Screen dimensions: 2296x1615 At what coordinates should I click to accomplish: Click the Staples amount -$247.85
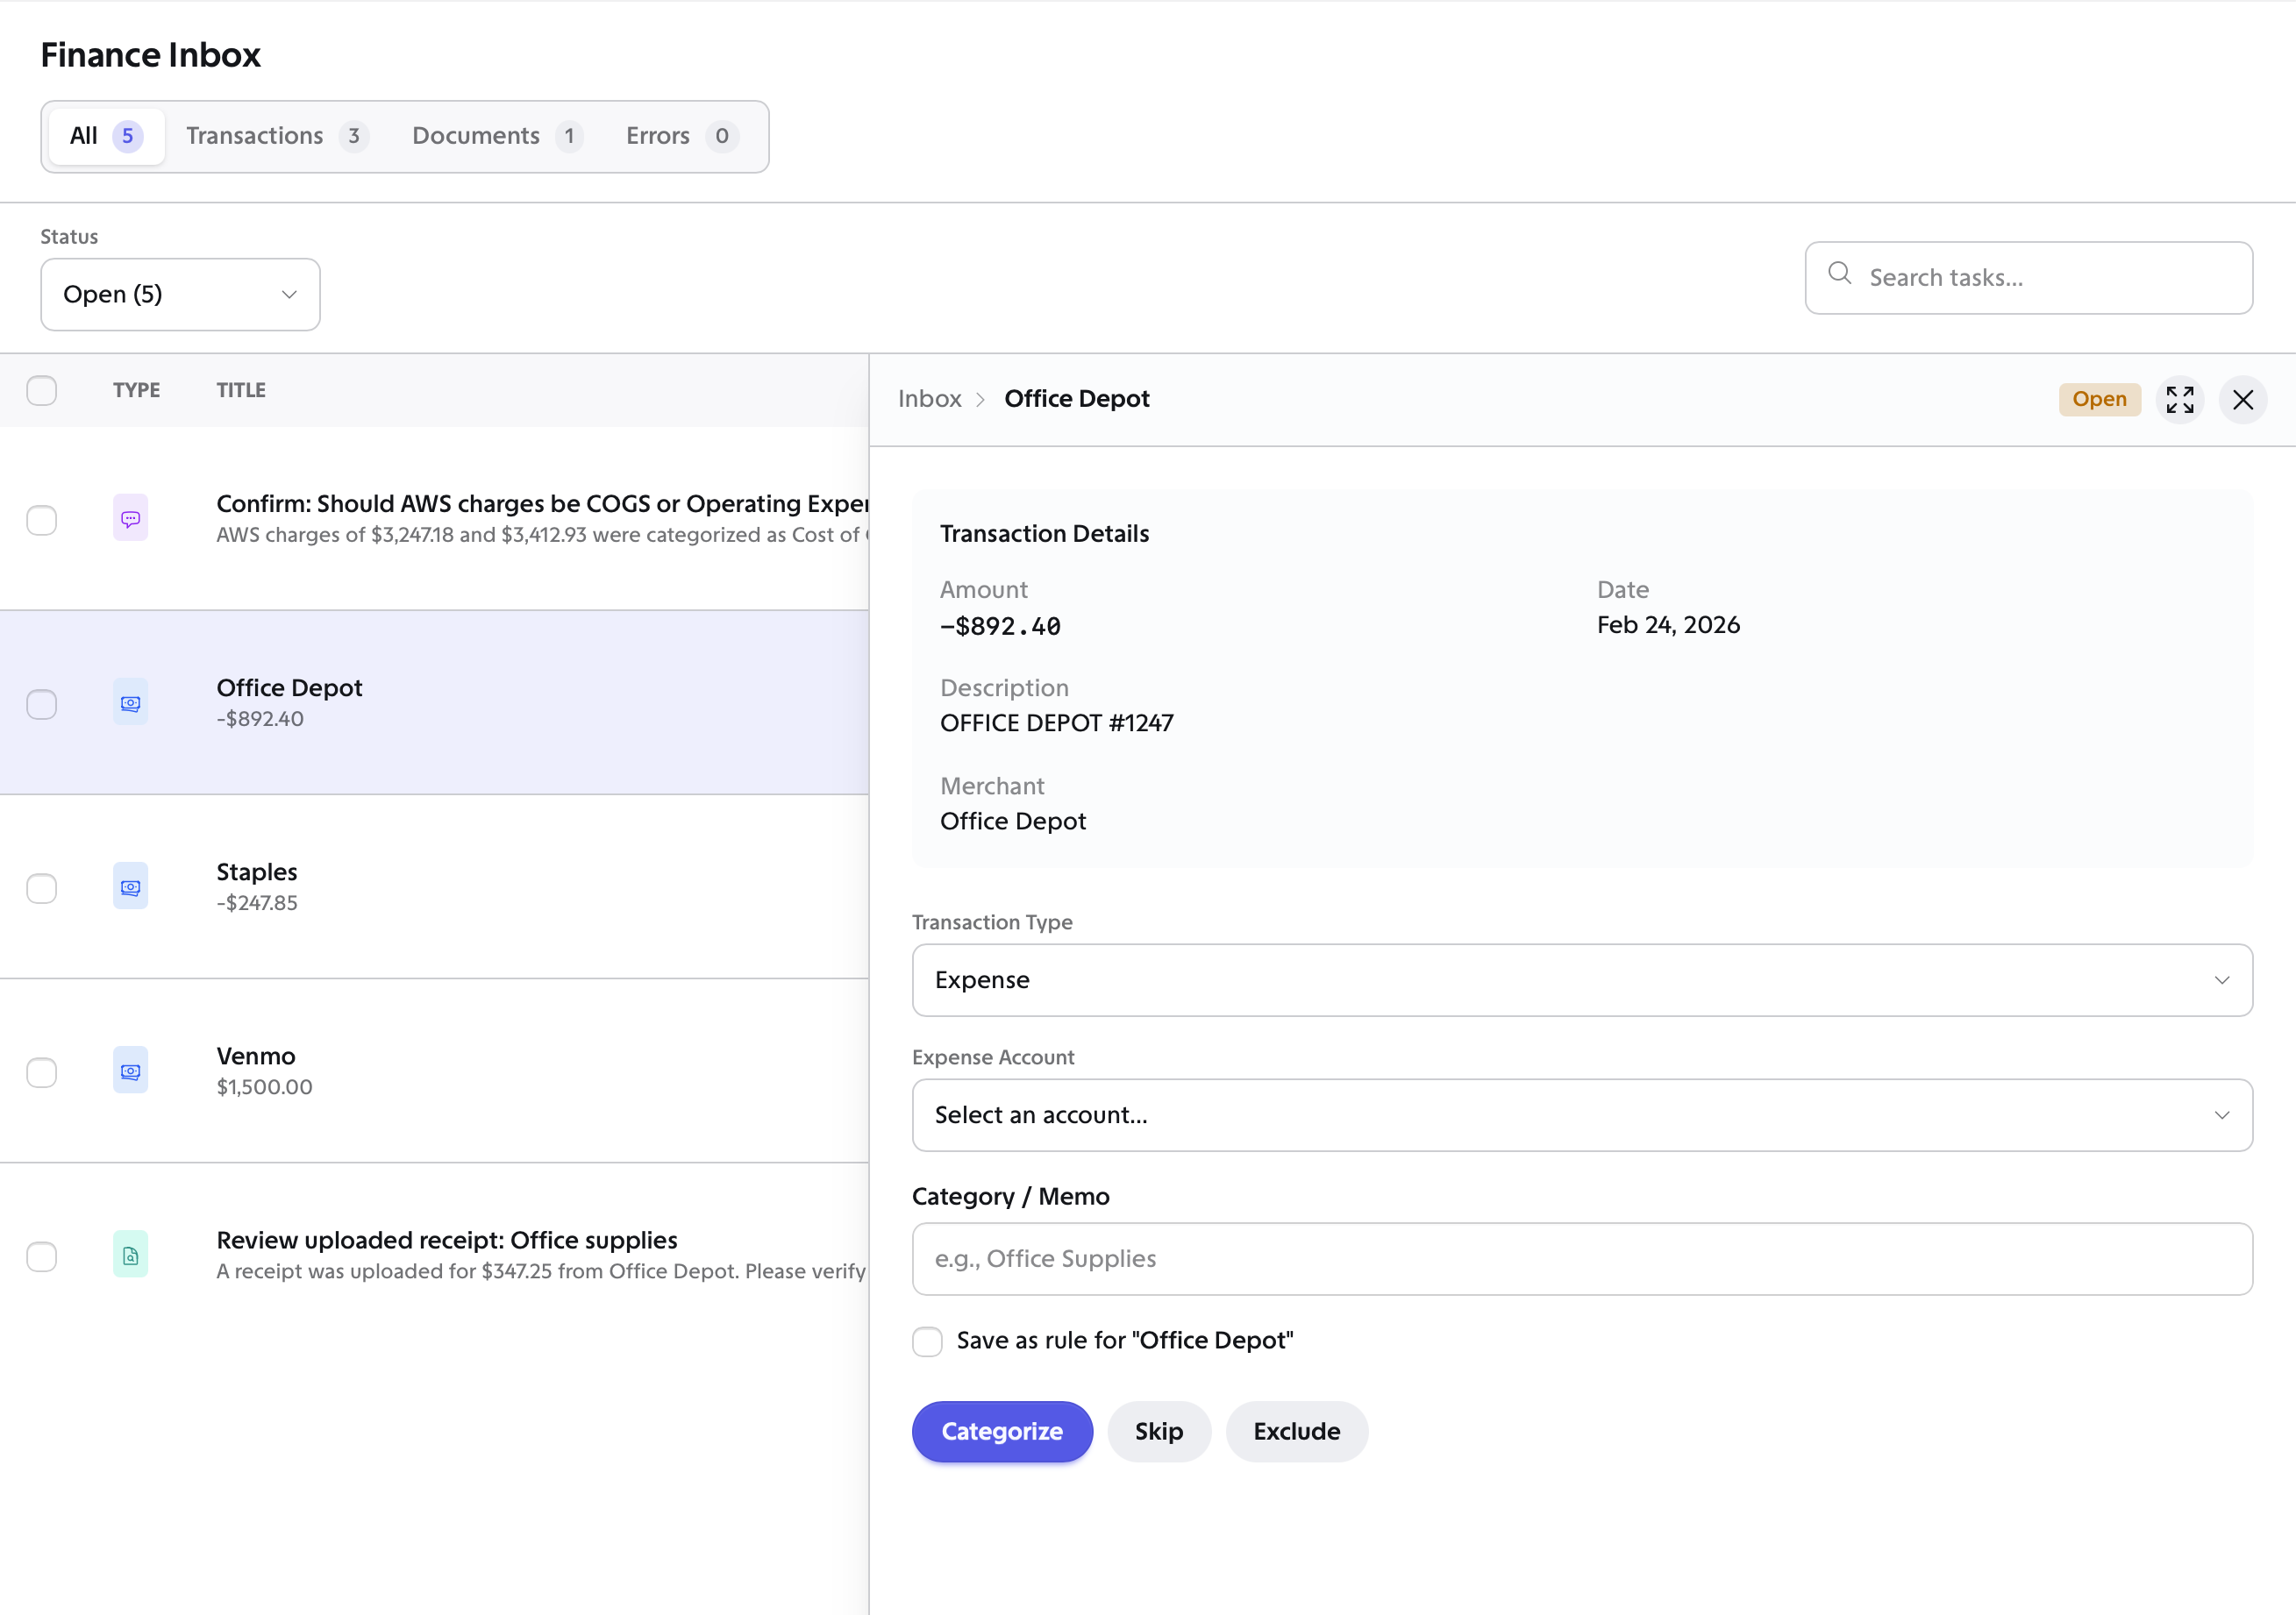click(257, 903)
